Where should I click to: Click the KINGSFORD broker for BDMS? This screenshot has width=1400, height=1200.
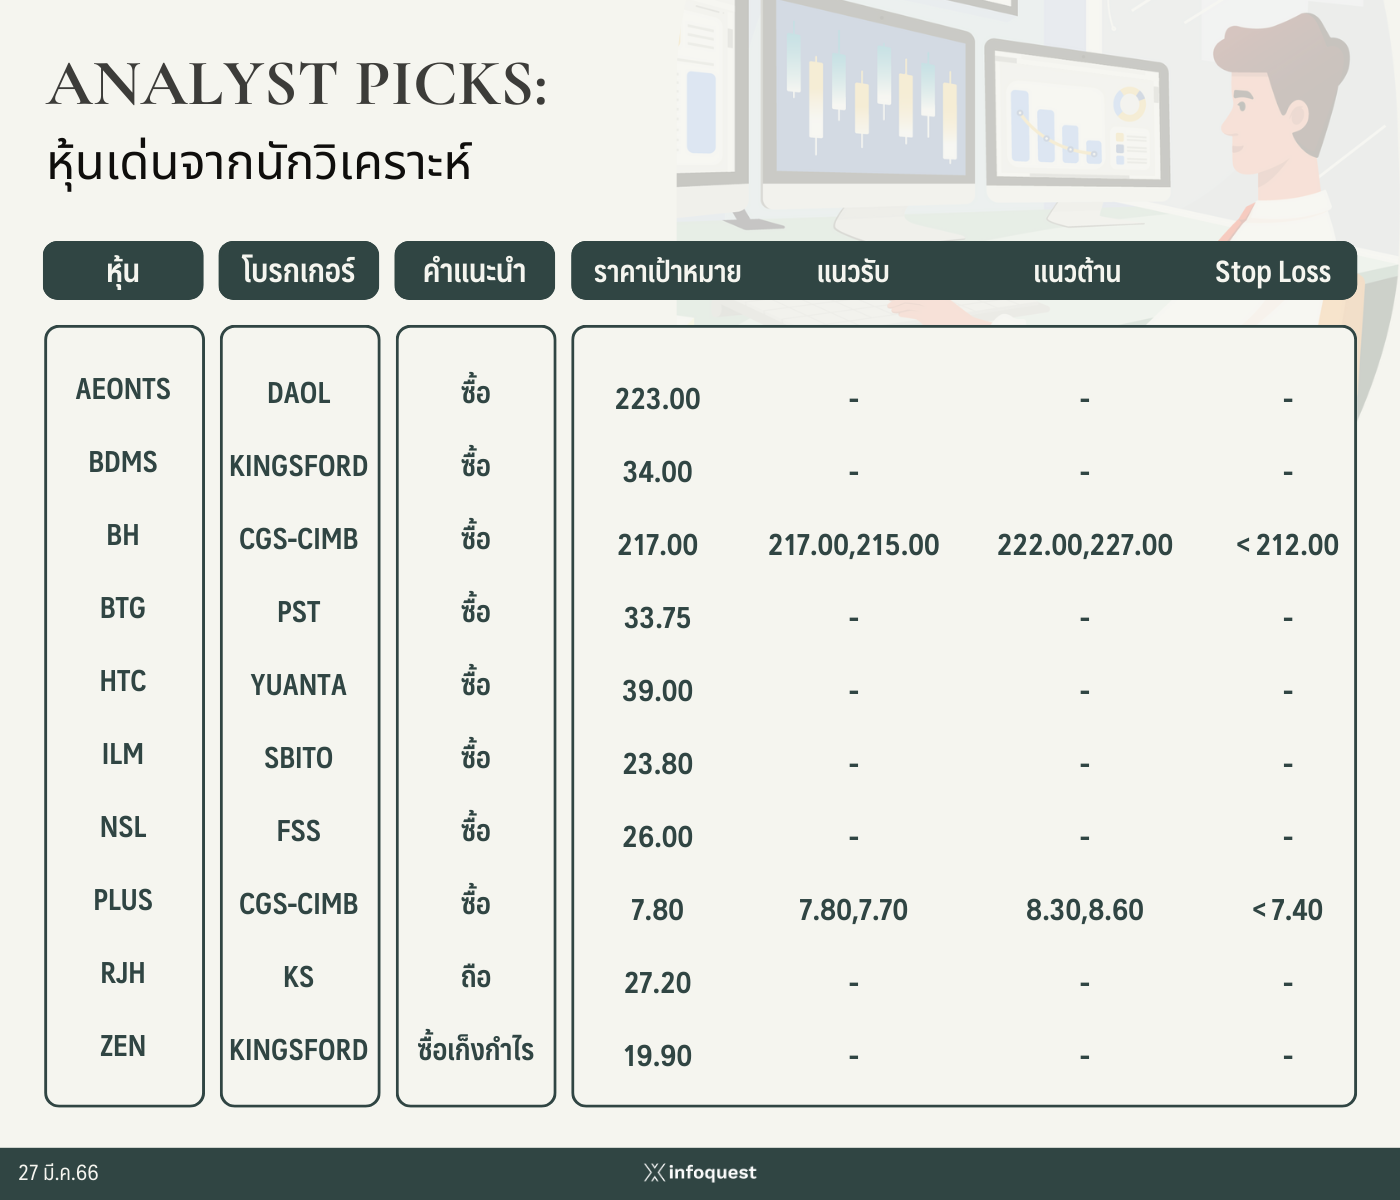[x=299, y=466]
